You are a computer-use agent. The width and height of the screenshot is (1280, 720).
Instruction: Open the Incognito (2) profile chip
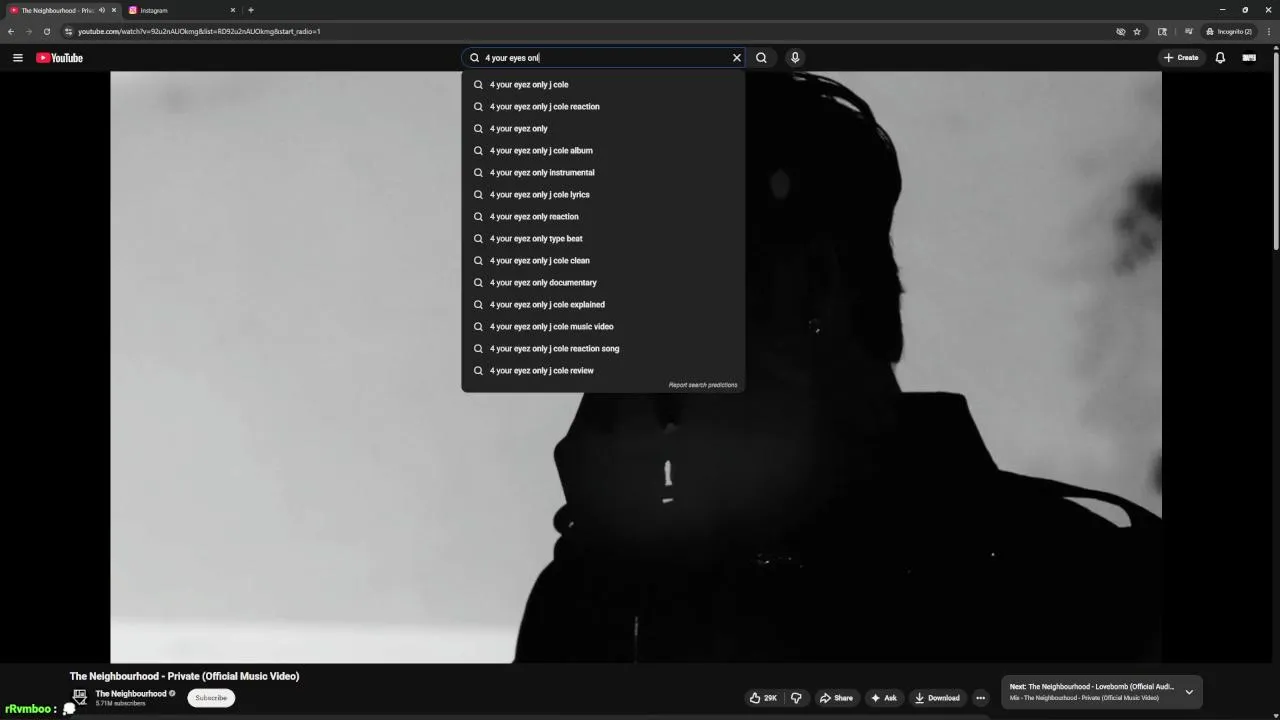pos(1229,31)
